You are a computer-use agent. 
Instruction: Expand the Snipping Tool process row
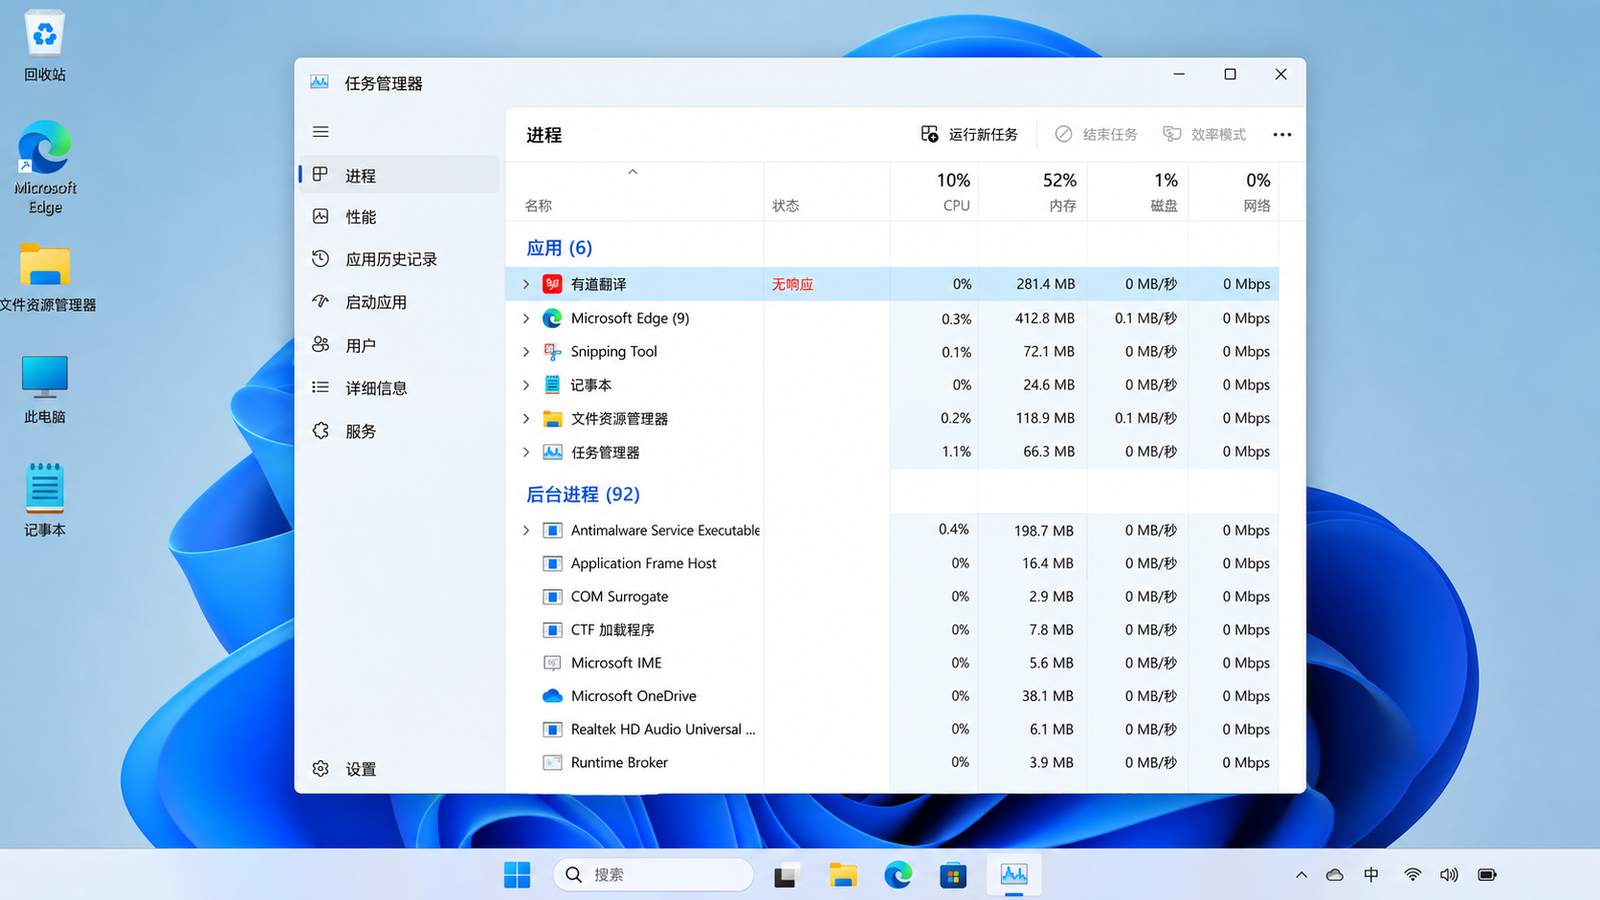point(526,351)
